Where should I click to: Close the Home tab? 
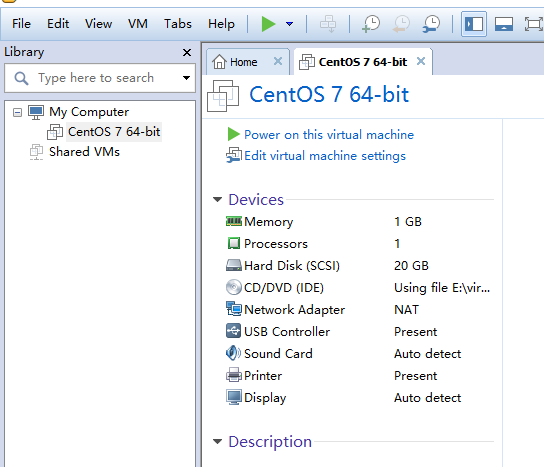(278, 61)
